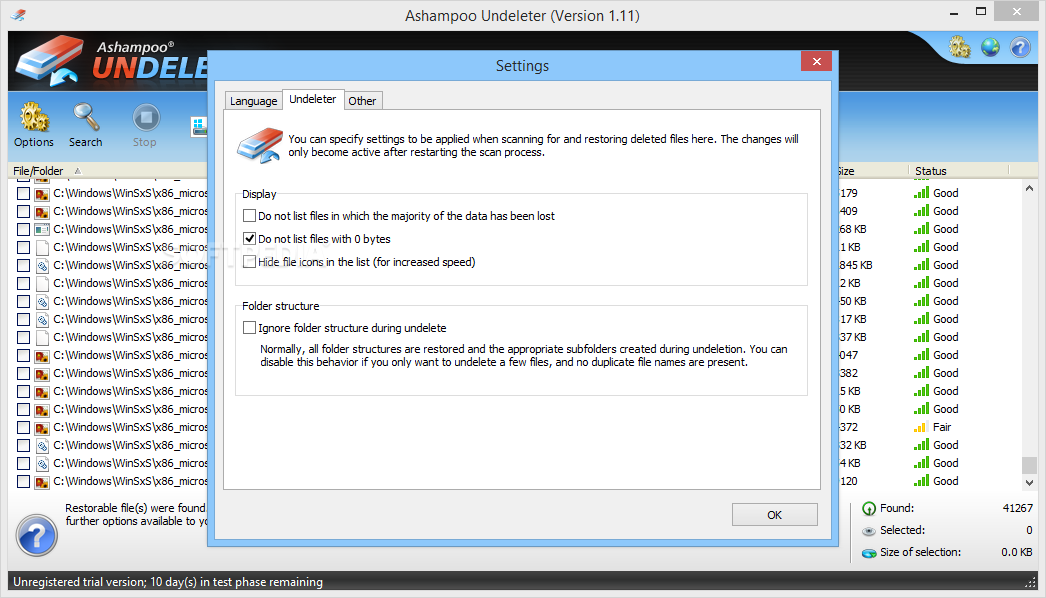Click the eye icon beside Selected

point(869,531)
